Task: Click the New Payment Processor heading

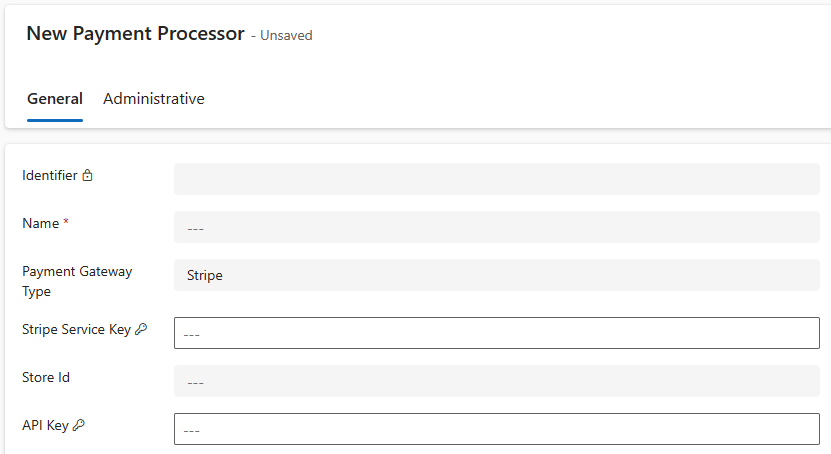Action: coord(135,33)
